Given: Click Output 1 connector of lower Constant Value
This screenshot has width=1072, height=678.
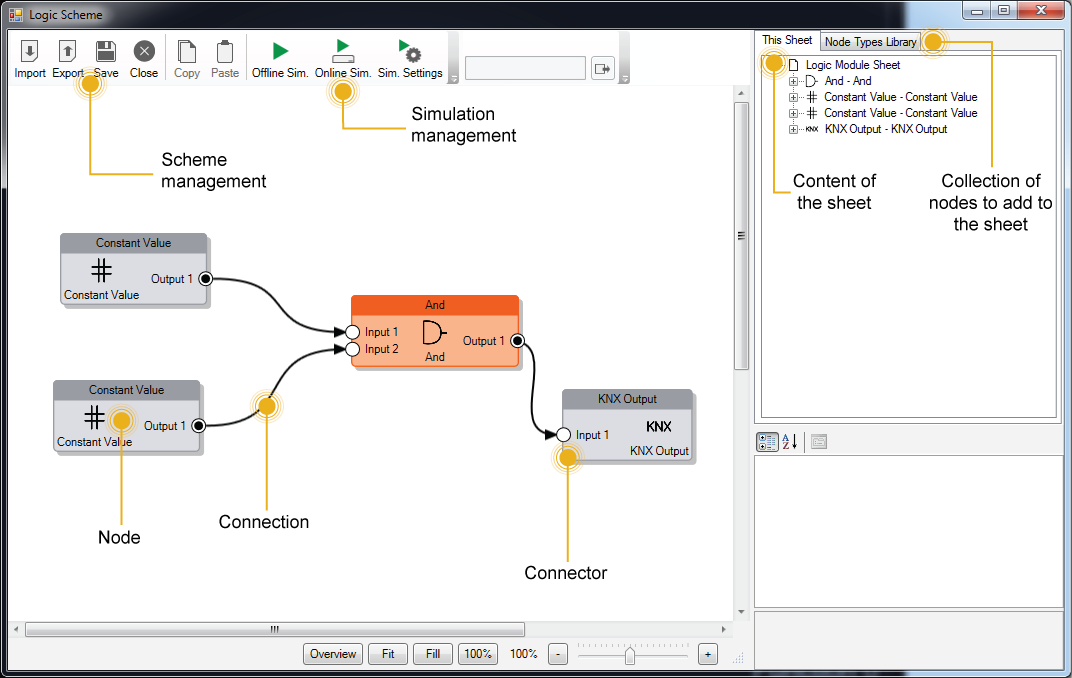Looking at the screenshot, I should pyautogui.click(x=198, y=426).
